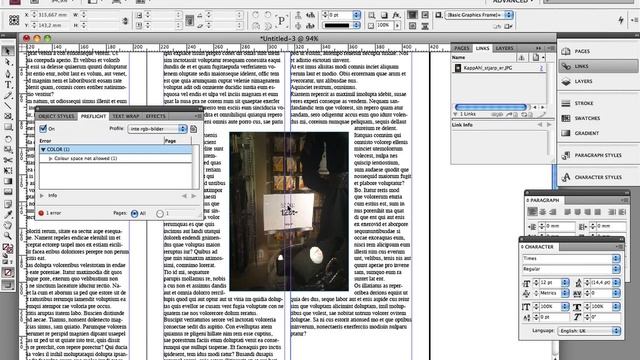Toggle align left in Paragraph panel
This screenshot has width=640, height=360.
[x=532, y=212]
